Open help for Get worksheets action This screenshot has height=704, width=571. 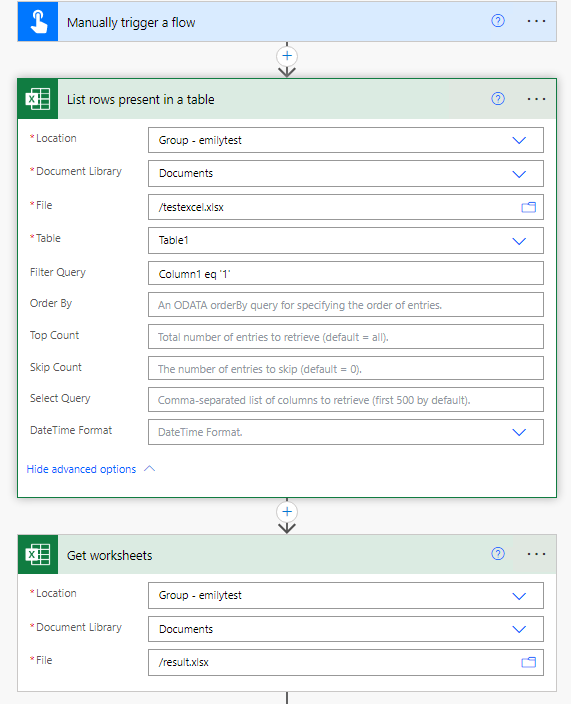[x=498, y=554]
